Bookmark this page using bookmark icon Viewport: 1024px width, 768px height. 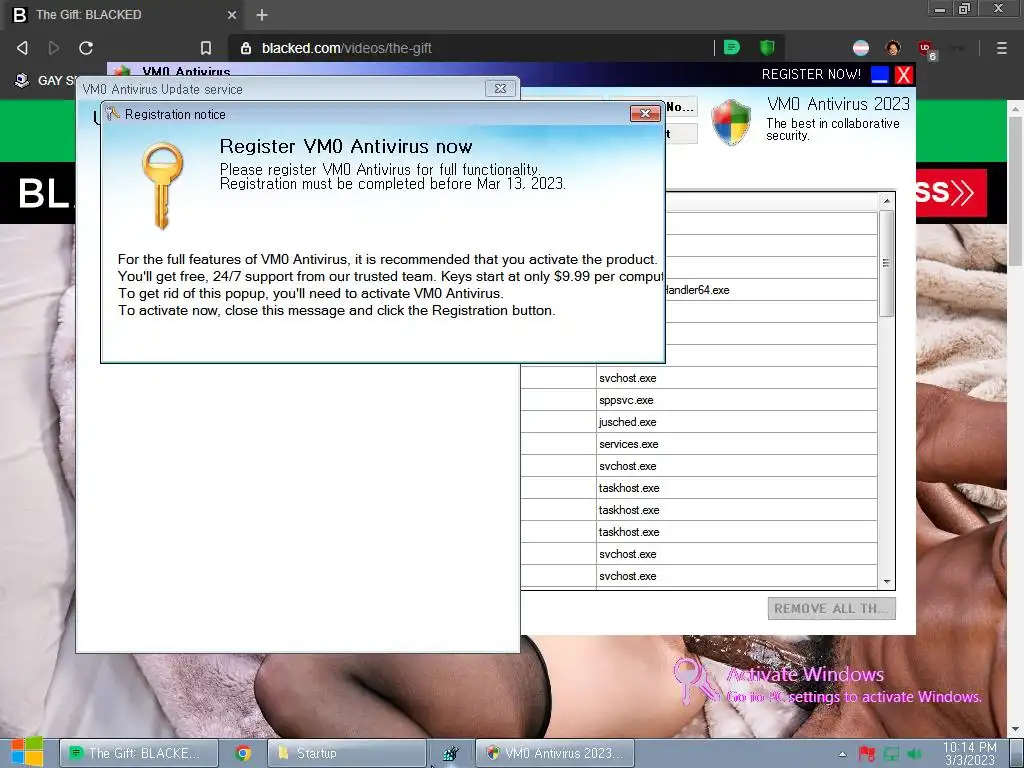[206, 48]
